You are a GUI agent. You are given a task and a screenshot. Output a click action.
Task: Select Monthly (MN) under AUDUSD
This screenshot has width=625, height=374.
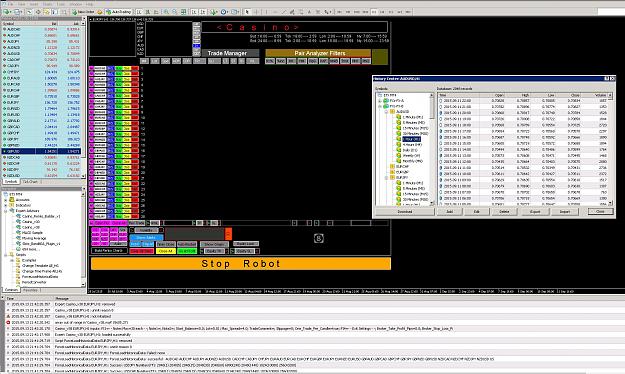pyautogui.click(x=412, y=161)
